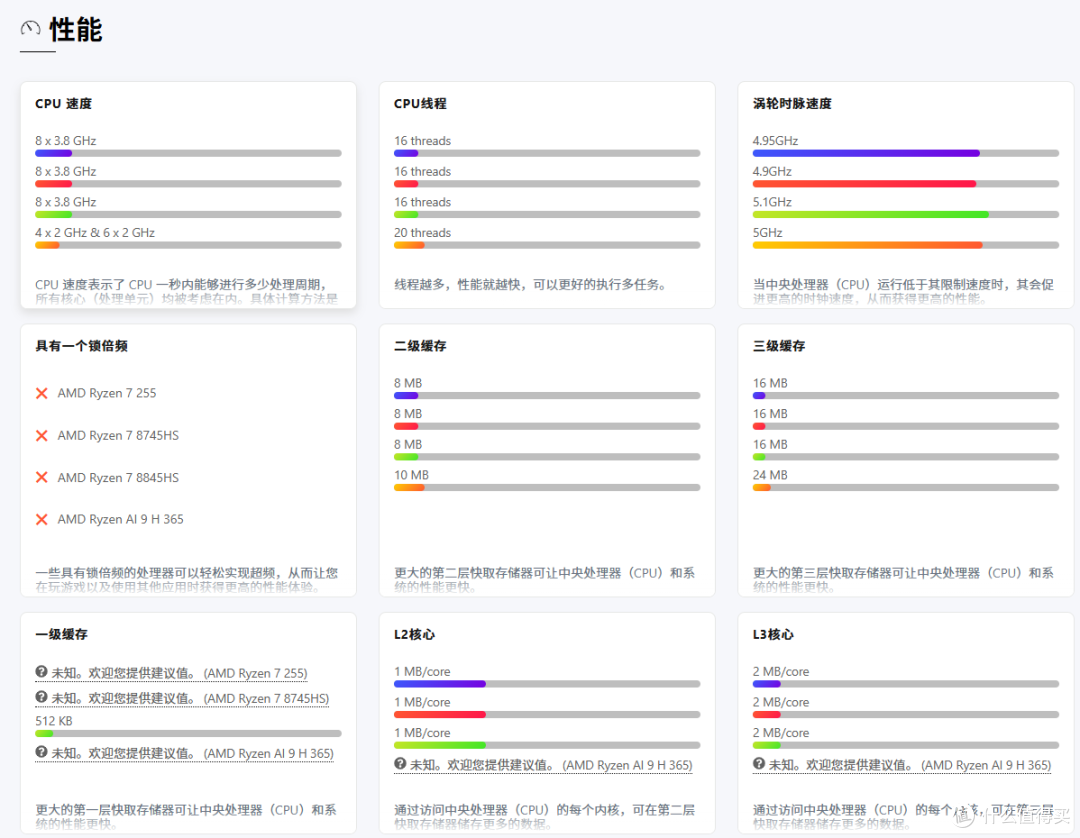
Task: Click question mark icon in the L2核心 card
Action: pyautogui.click(x=400, y=764)
